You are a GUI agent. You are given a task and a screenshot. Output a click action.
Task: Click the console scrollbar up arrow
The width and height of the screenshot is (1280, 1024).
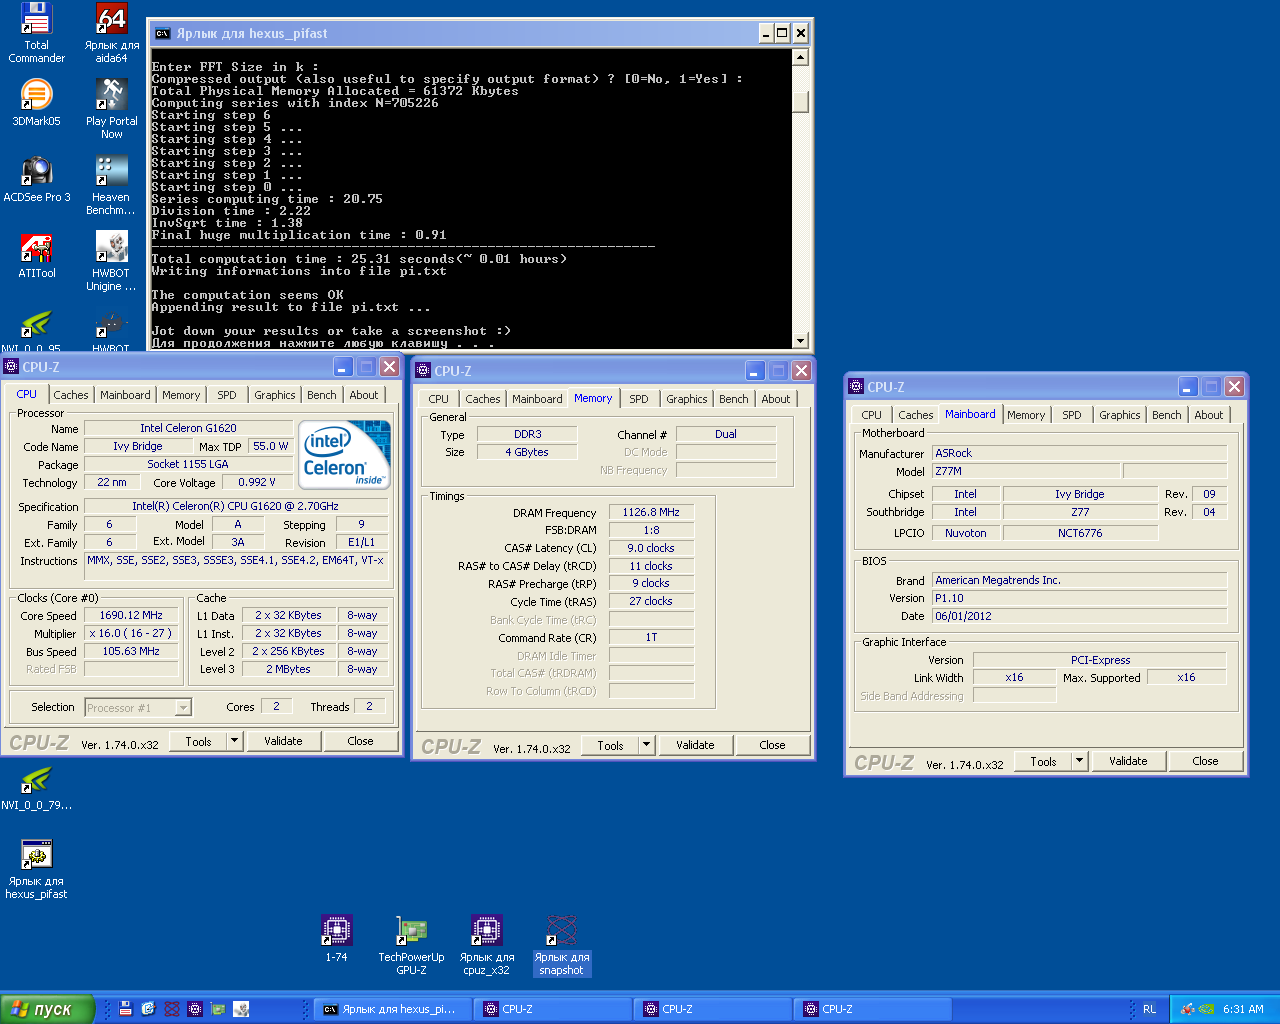click(800, 57)
